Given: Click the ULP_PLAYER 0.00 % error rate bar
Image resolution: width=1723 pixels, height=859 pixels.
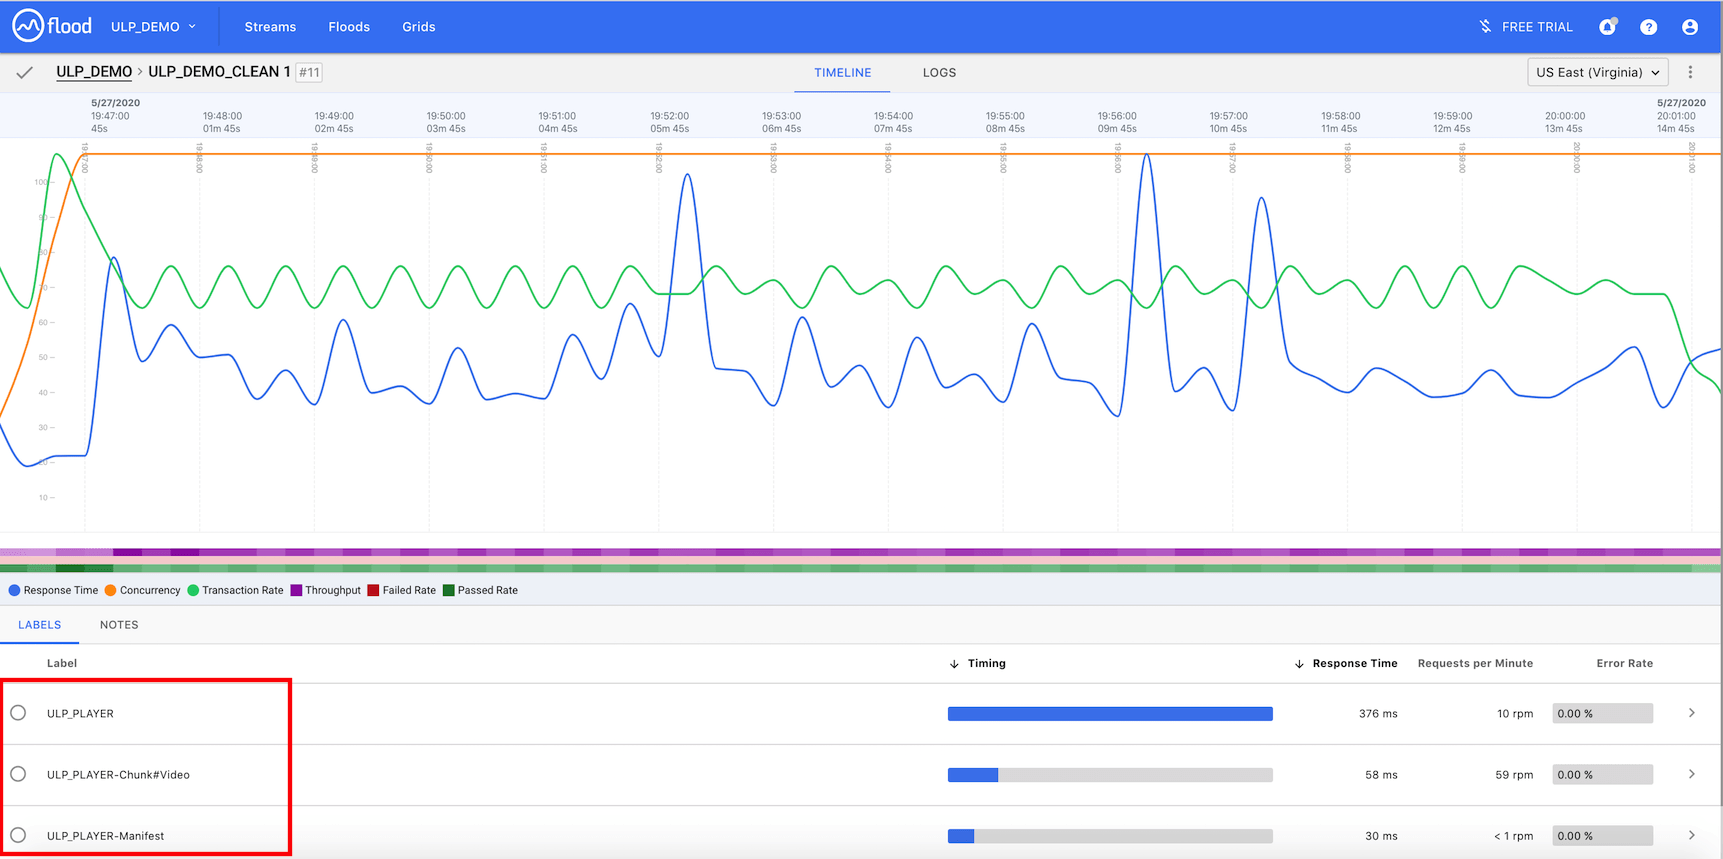Looking at the screenshot, I should 1603,714.
